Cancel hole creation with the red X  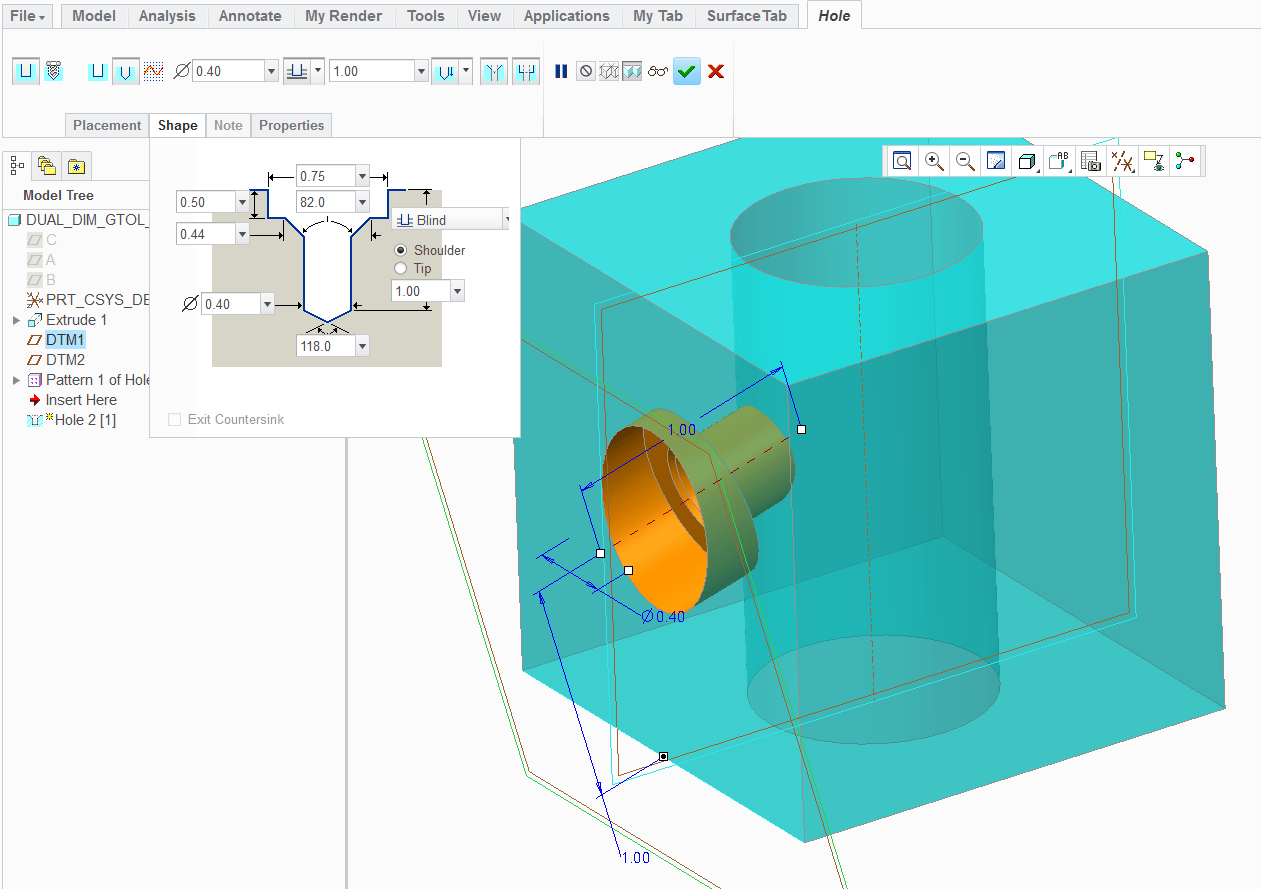(x=716, y=71)
